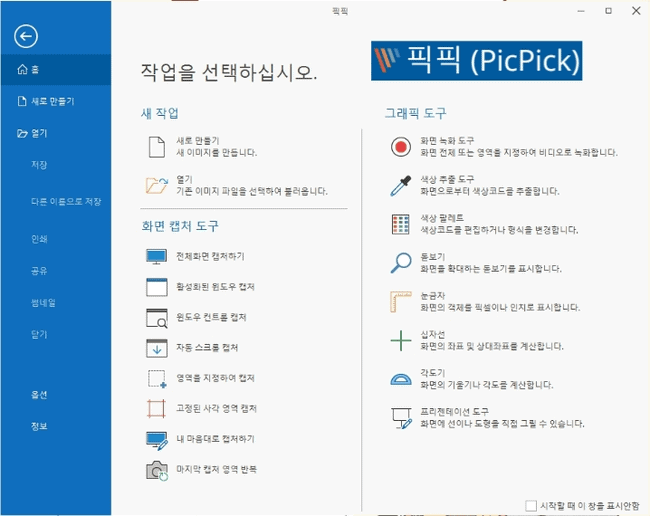650x516 pixels.
Task: Click text 화면을 확대하는 돋보기를 표시합니다.
Action: (x=491, y=269)
